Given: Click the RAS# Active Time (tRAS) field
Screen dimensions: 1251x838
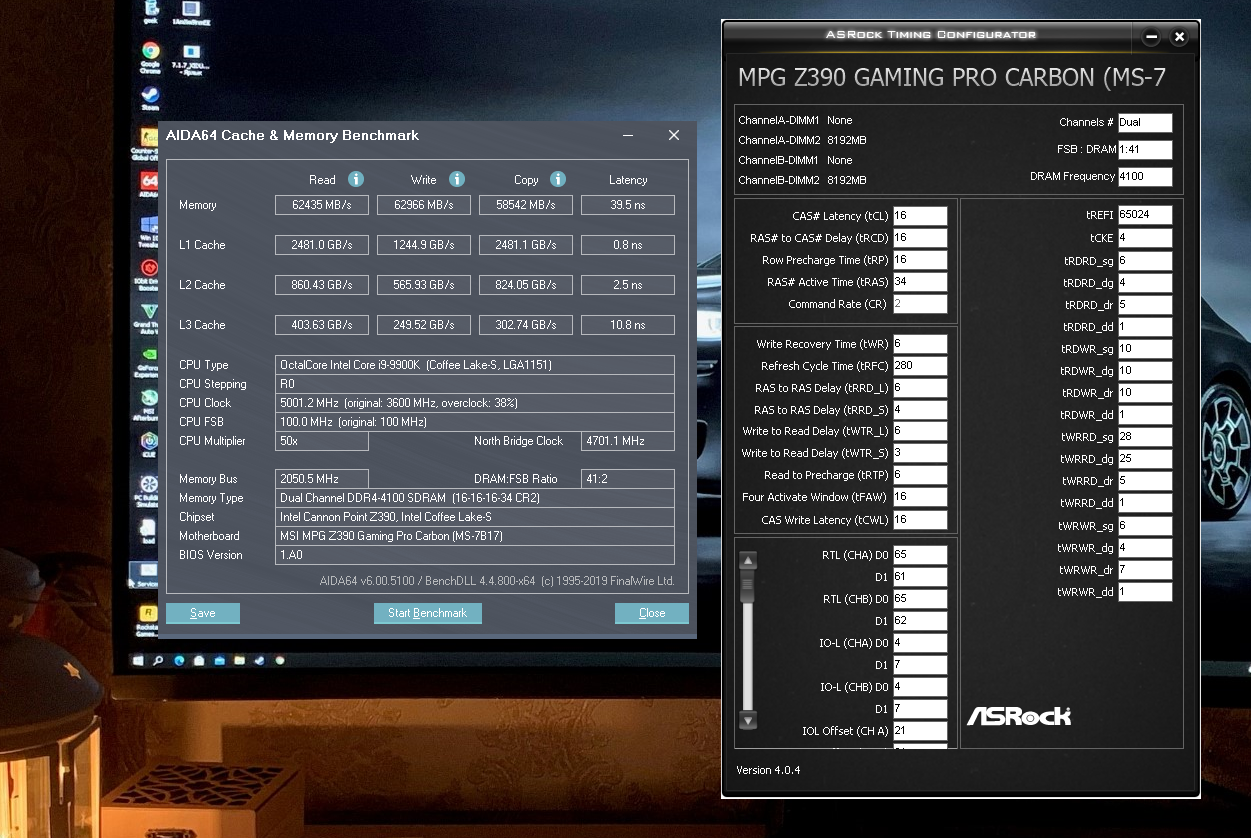Looking at the screenshot, I should 920,282.
